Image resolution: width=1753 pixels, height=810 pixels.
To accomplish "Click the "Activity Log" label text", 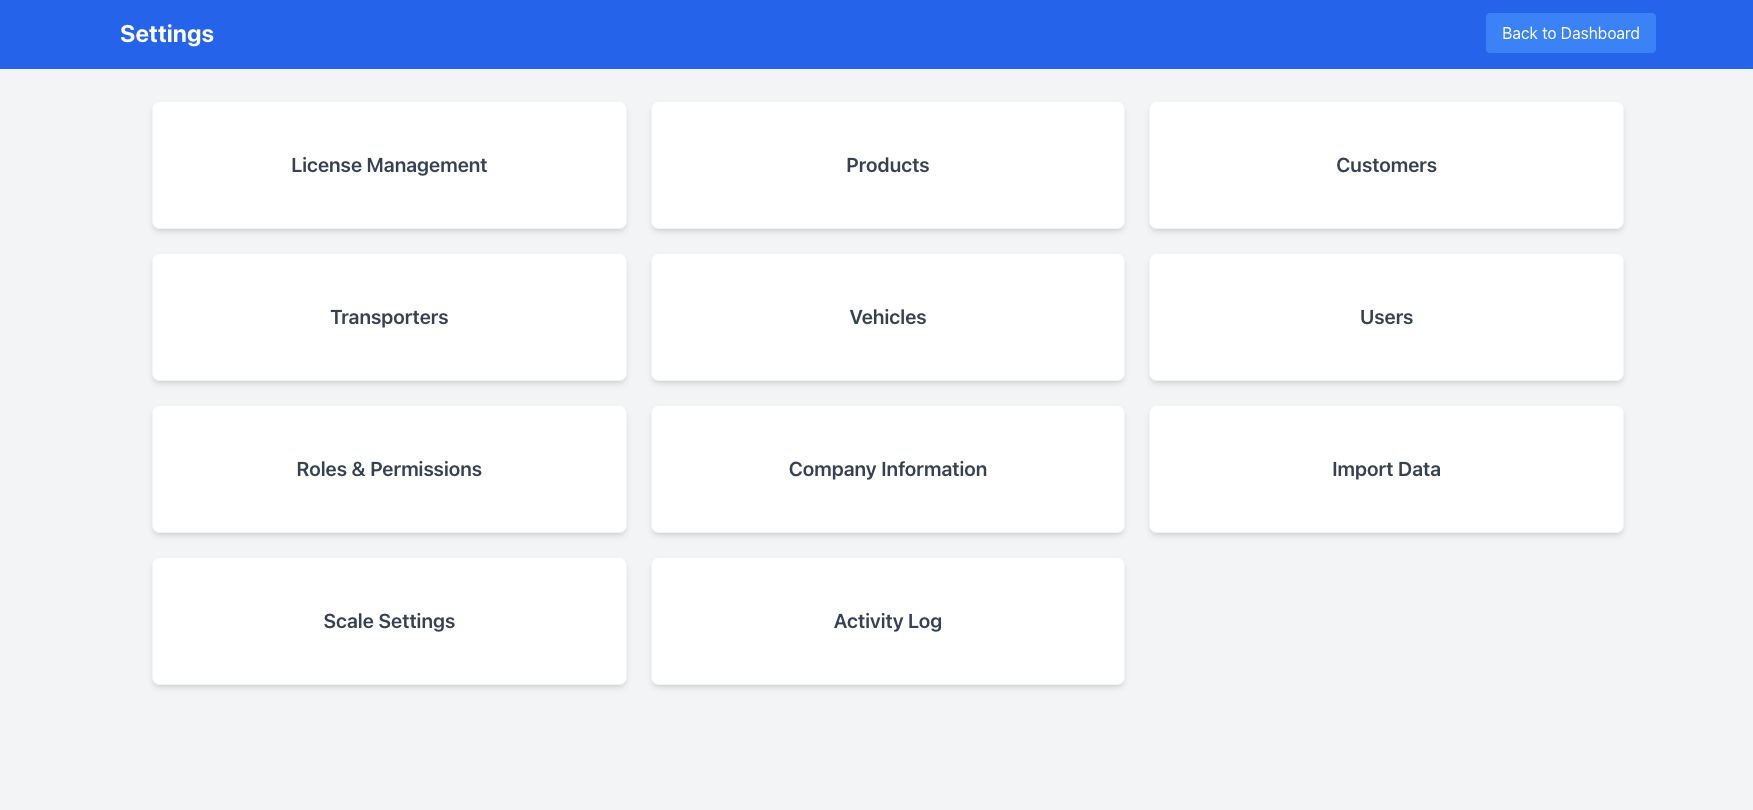I will pyautogui.click(x=887, y=621).
